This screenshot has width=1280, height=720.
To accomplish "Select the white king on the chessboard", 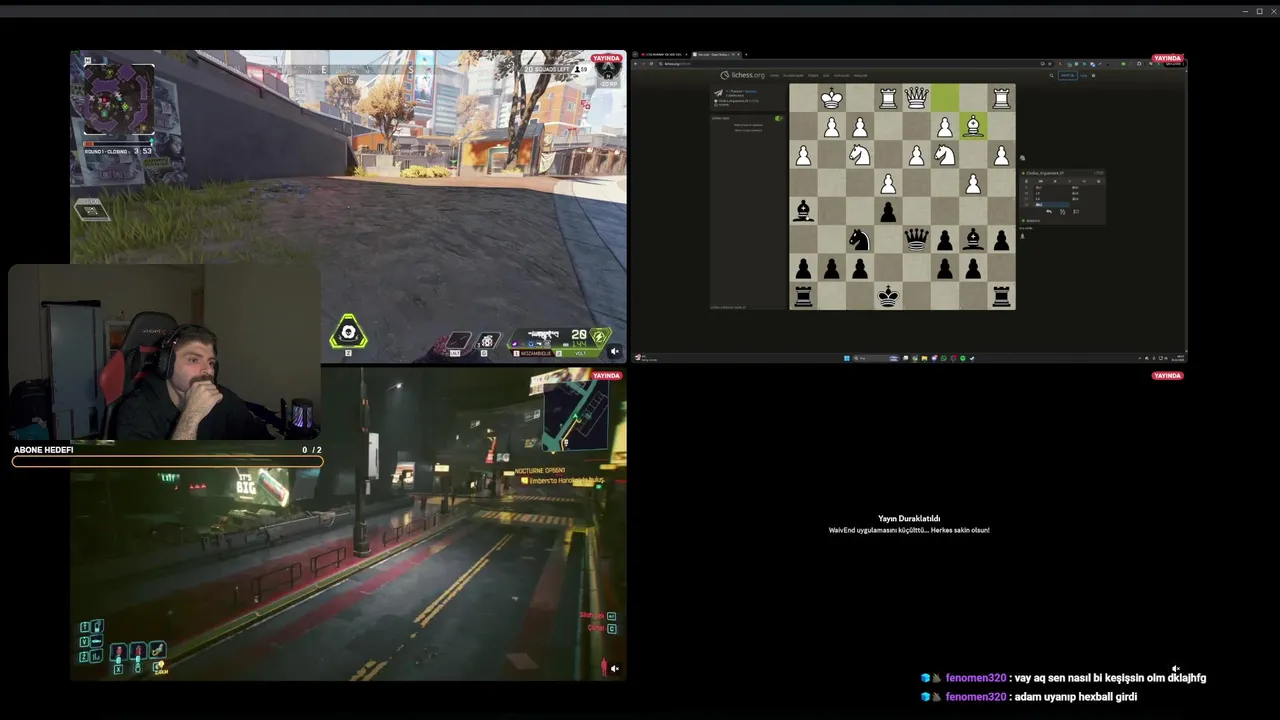I will (x=831, y=98).
